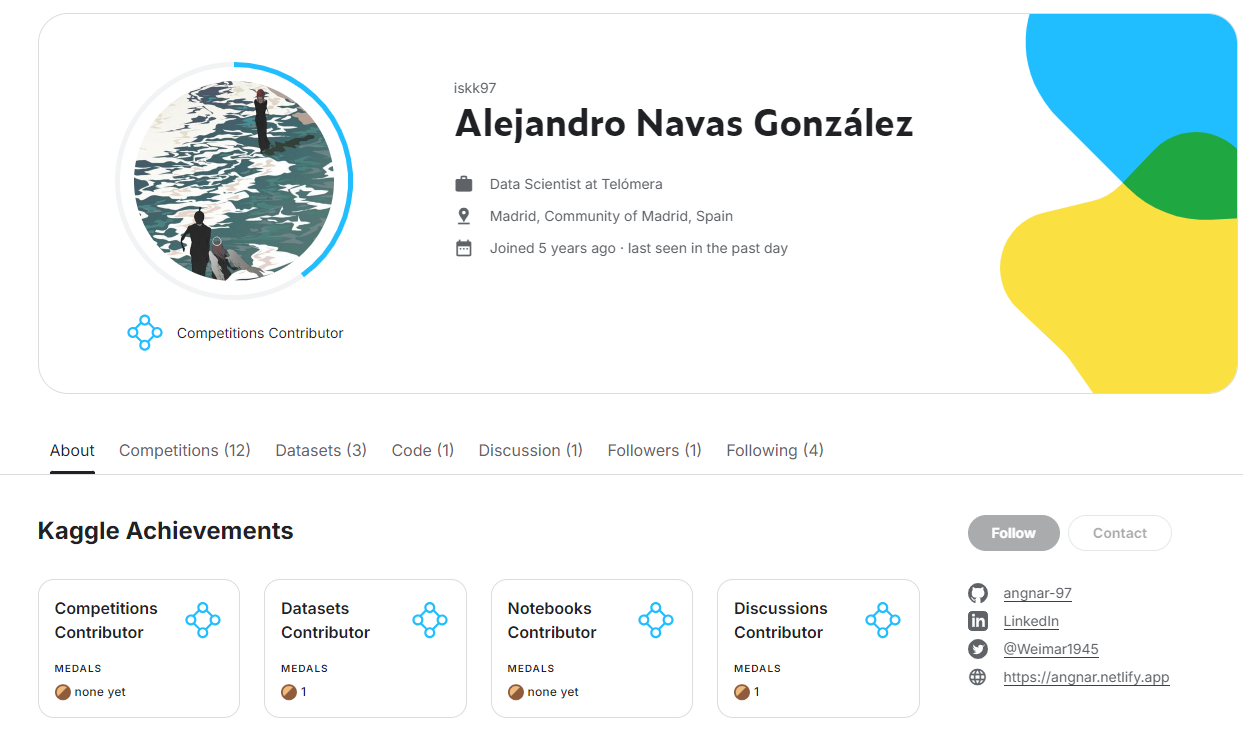Click the Twitter bird icon
The image size is (1243, 732).
(x=978, y=649)
